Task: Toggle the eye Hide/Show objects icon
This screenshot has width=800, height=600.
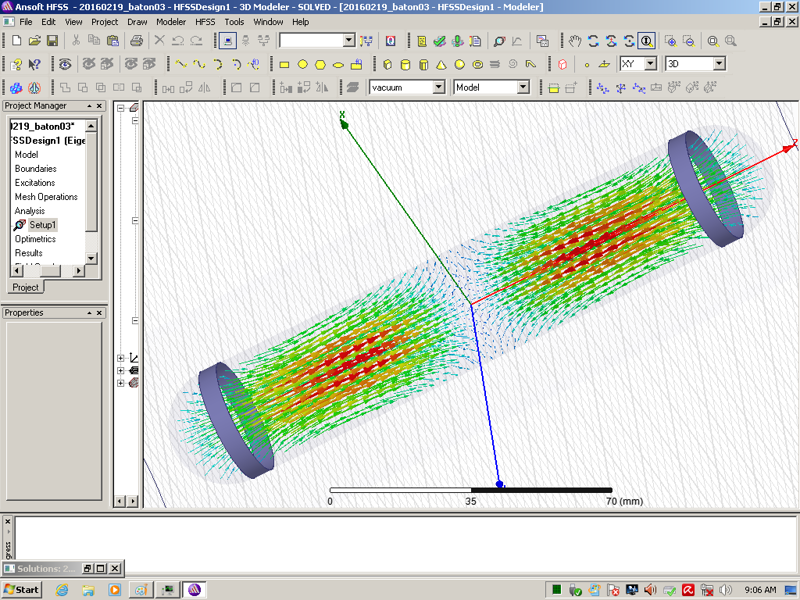Action: [66, 64]
